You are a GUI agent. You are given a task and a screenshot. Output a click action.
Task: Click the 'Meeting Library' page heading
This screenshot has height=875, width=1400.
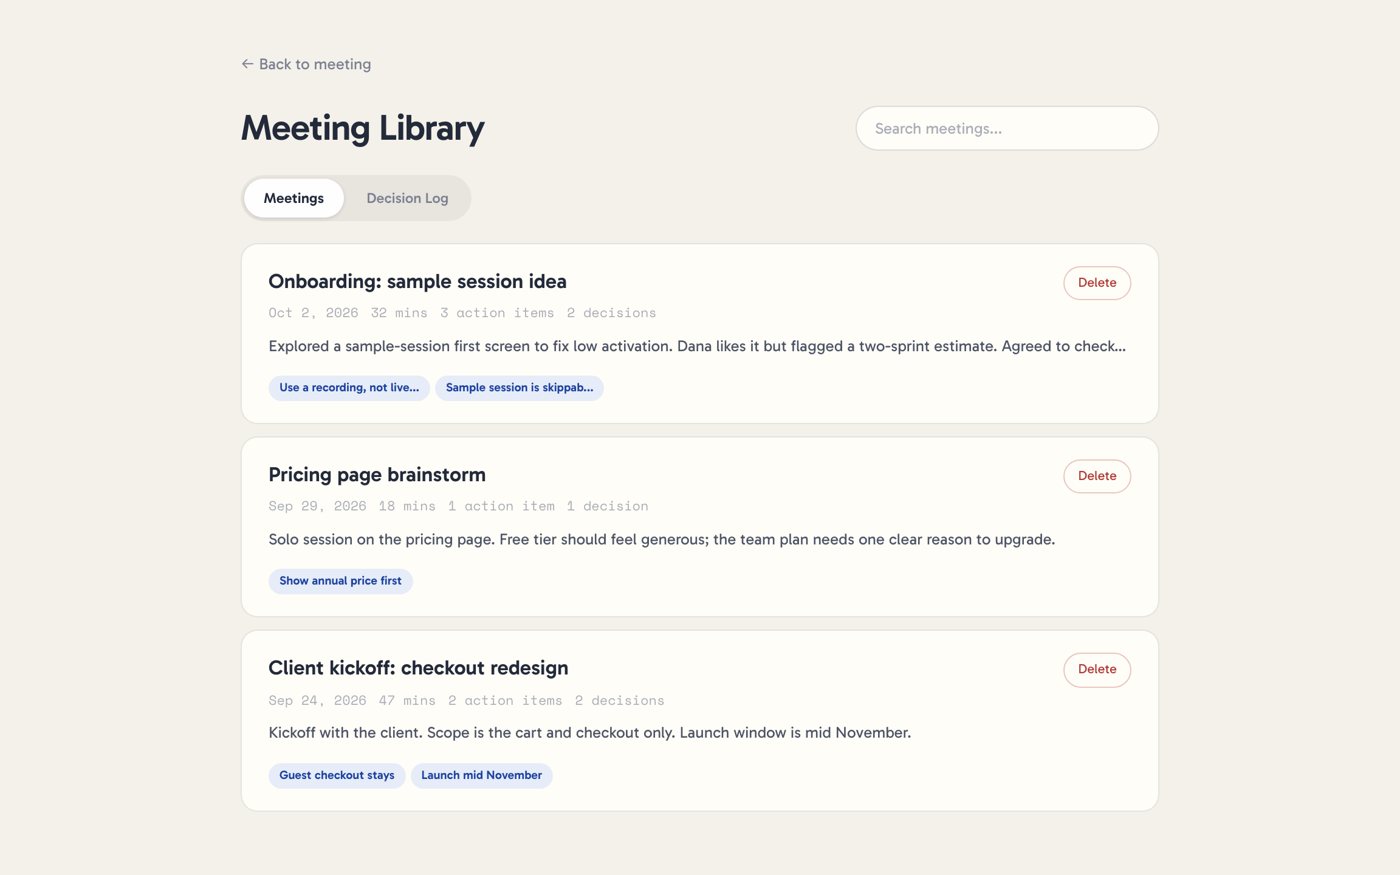[362, 128]
